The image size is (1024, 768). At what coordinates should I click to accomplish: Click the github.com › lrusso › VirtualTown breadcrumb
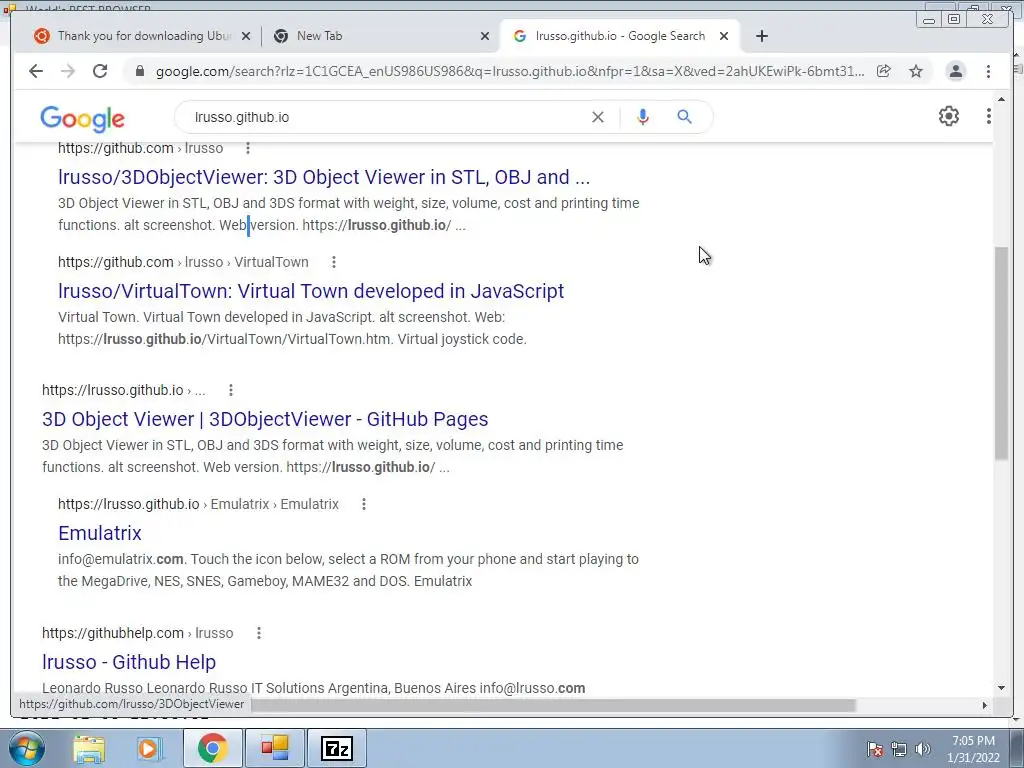click(183, 262)
